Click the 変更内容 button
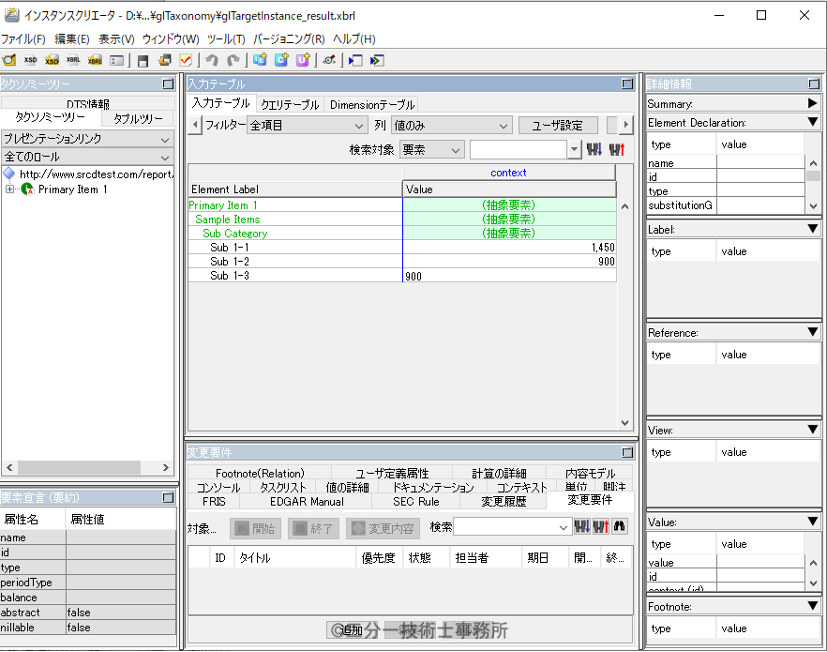Screen dimensions: 827x652 click(x=383, y=528)
